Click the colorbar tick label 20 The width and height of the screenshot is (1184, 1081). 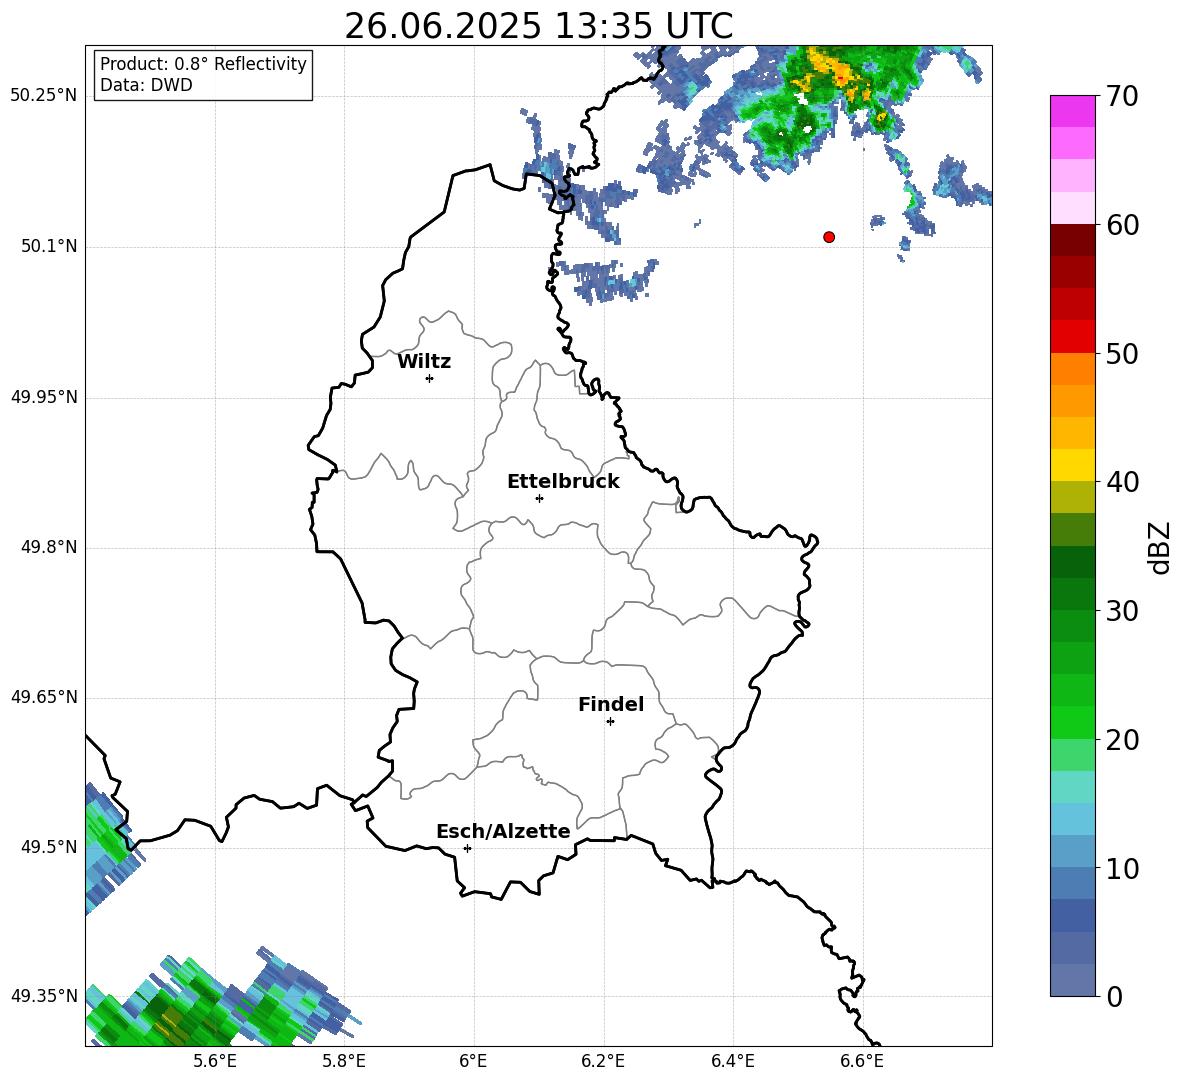pyautogui.click(x=1122, y=740)
